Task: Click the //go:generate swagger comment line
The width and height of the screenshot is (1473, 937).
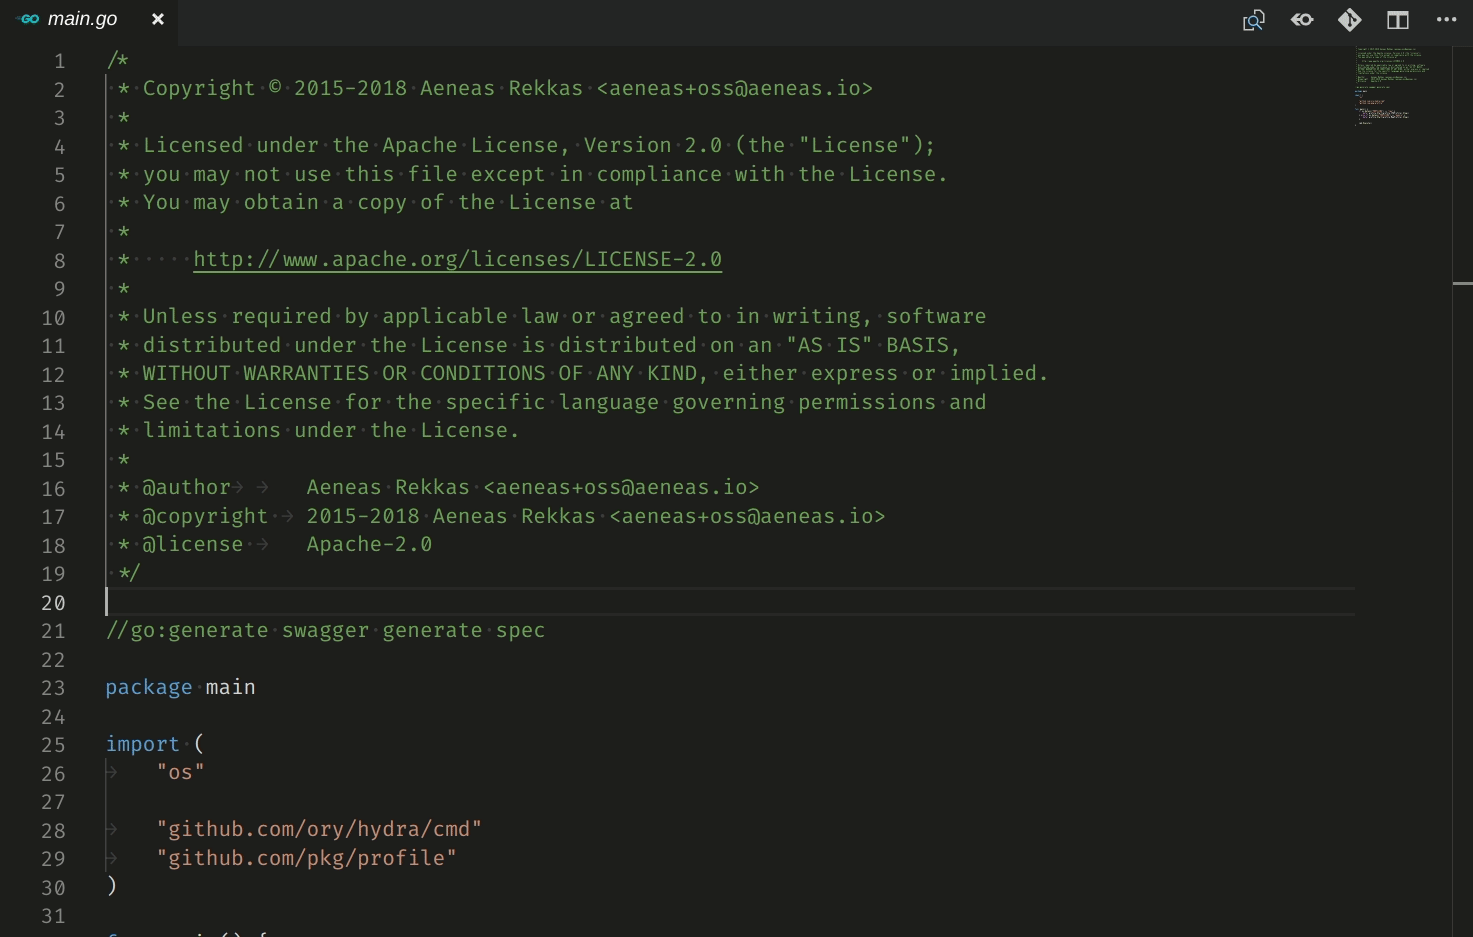Action: 325,631
